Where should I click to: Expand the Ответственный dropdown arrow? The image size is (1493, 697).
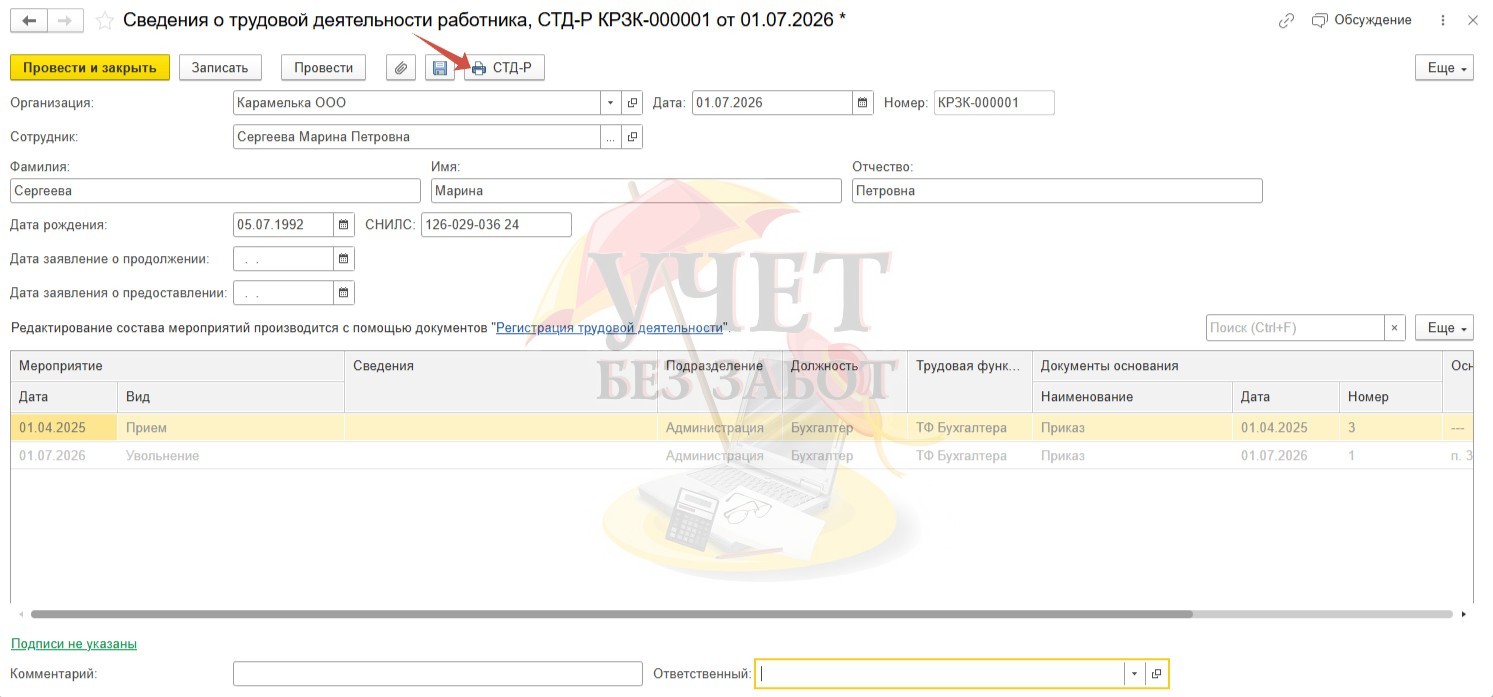tap(1134, 674)
